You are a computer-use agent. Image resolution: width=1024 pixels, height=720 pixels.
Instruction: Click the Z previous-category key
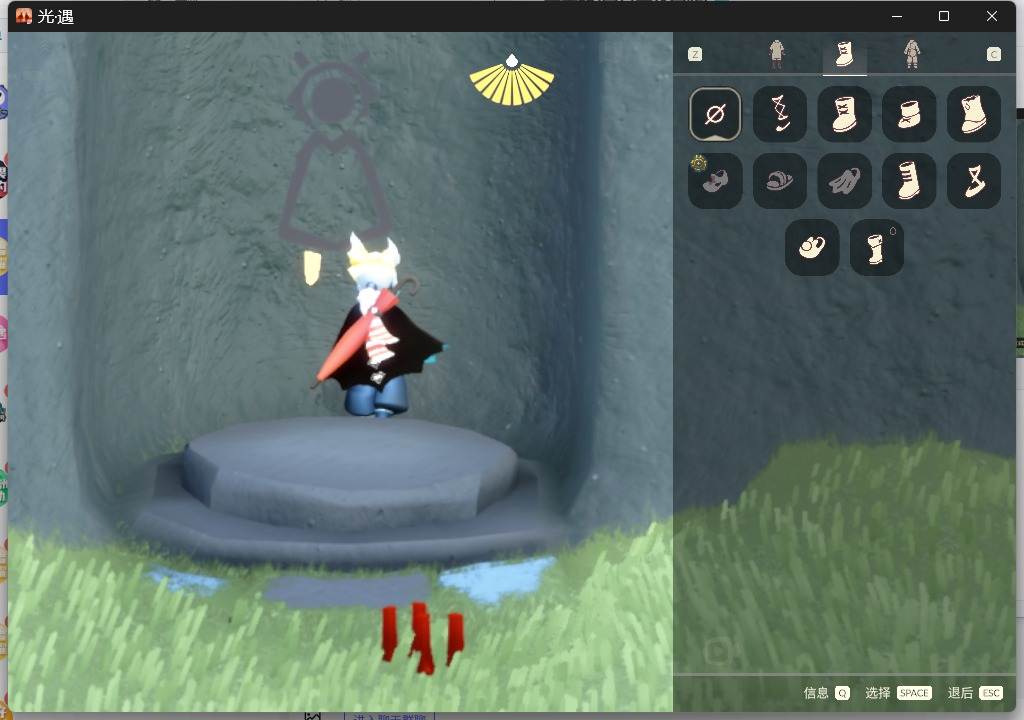click(x=695, y=54)
